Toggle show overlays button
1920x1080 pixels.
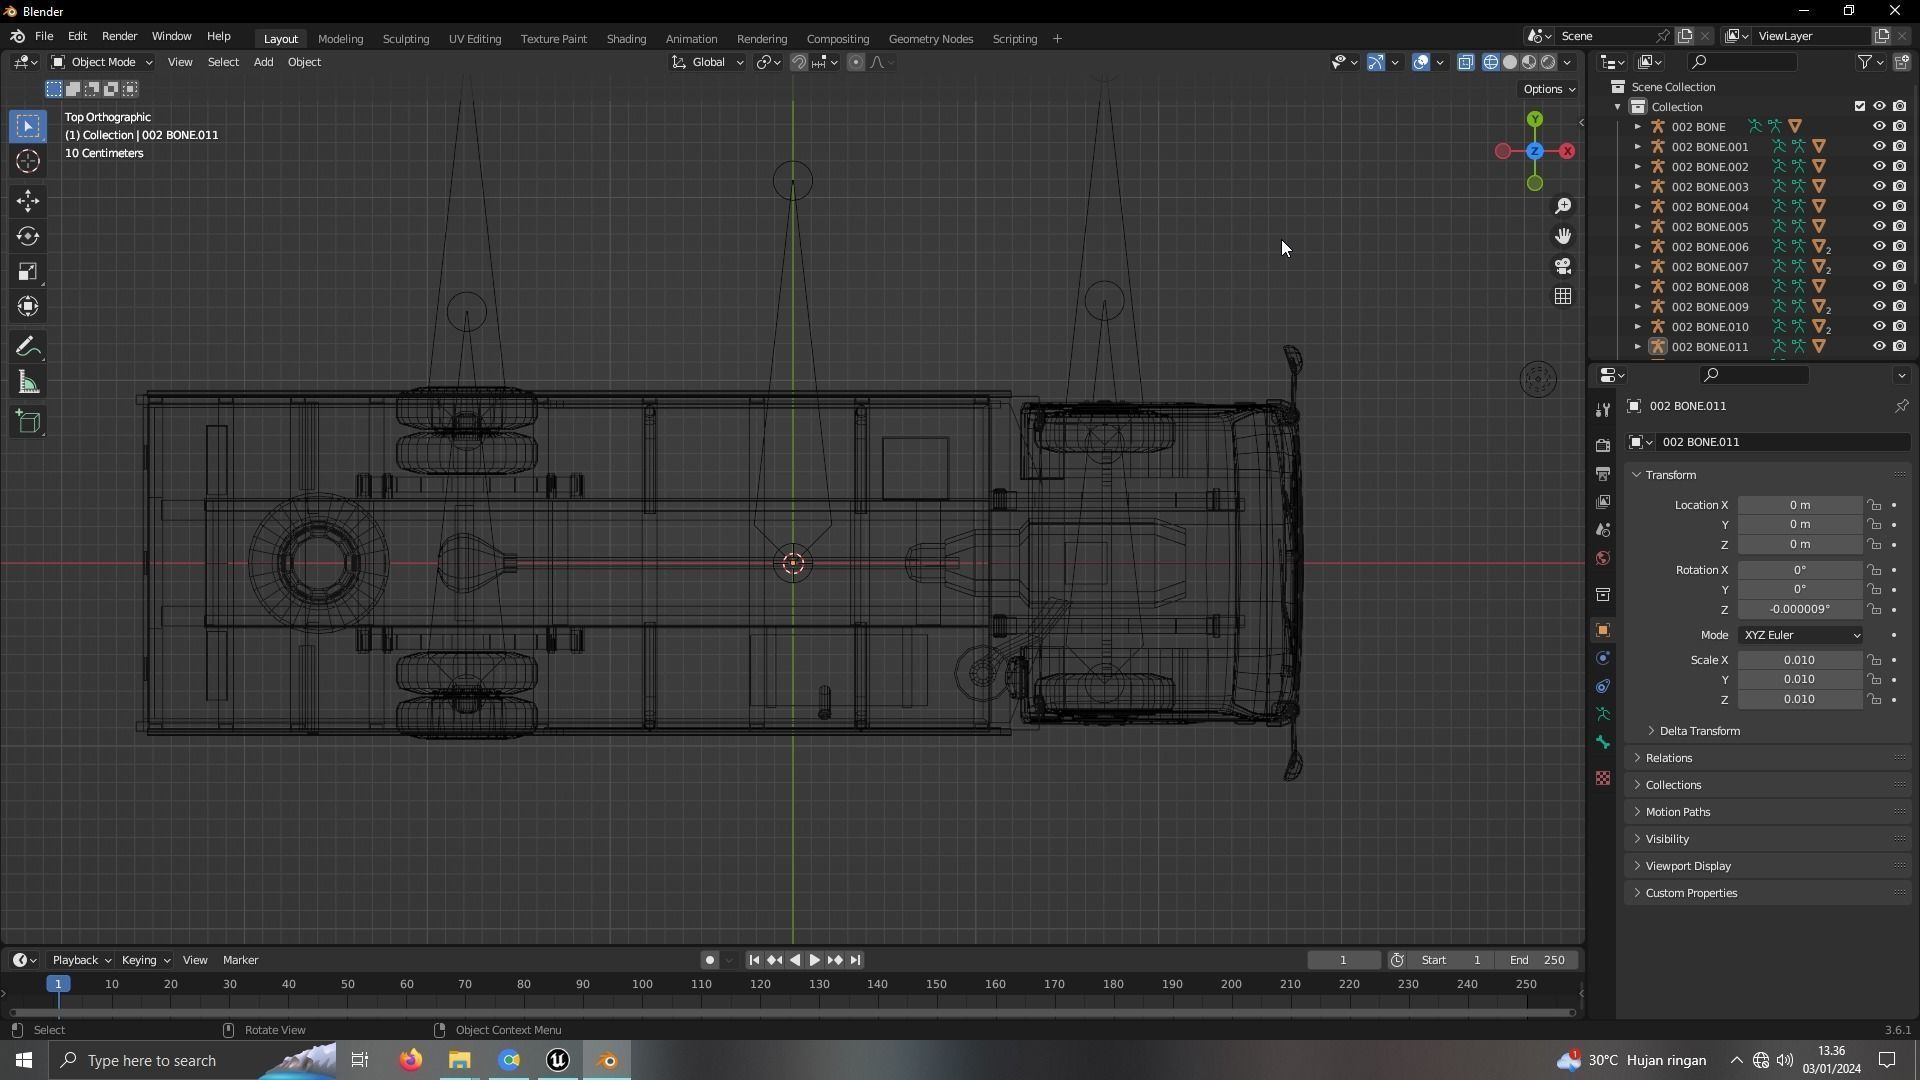coord(1421,62)
